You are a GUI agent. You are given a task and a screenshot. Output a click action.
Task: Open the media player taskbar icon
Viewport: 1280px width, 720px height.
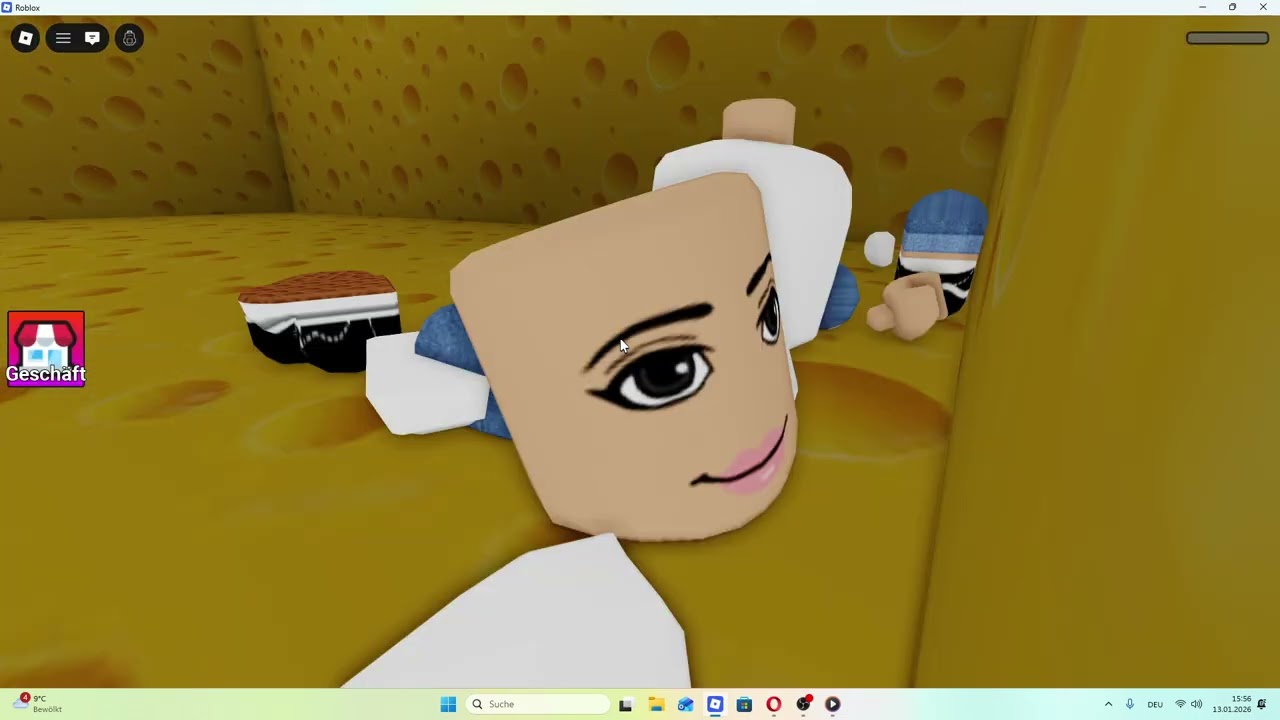pyautogui.click(x=832, y=704)
